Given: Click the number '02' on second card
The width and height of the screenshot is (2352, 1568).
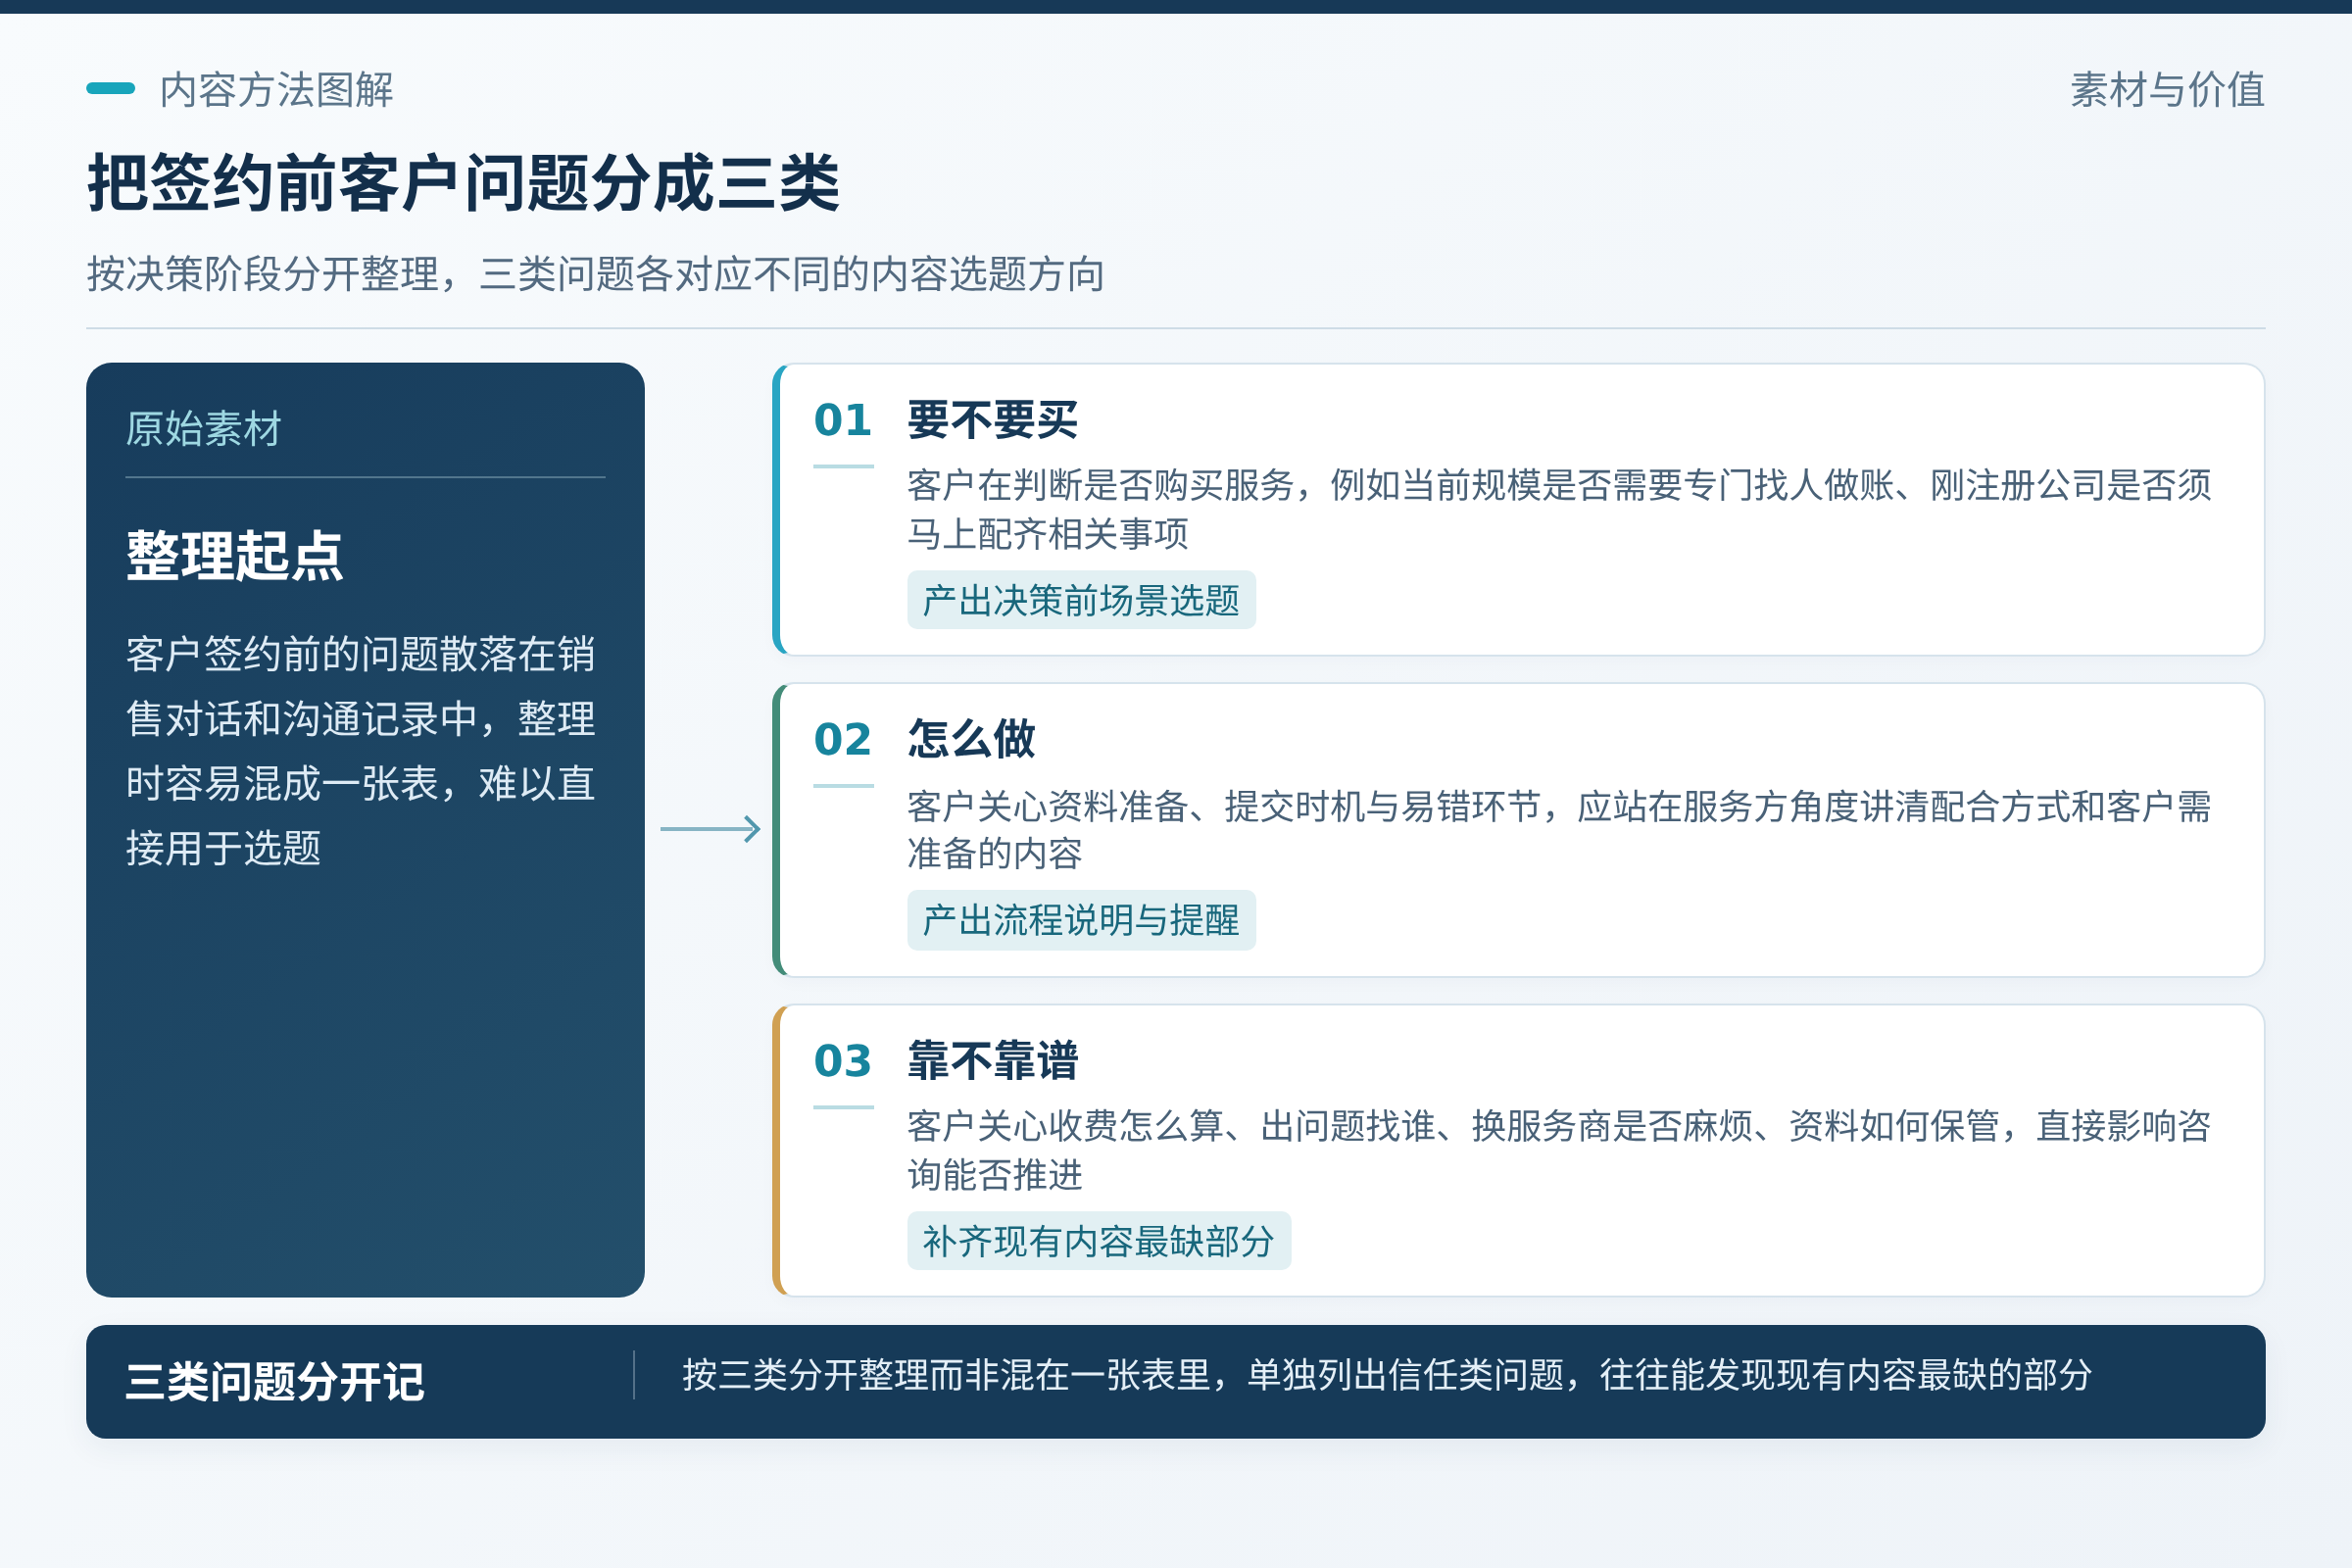Looking at the screenshot, I should tap(843, 740).
